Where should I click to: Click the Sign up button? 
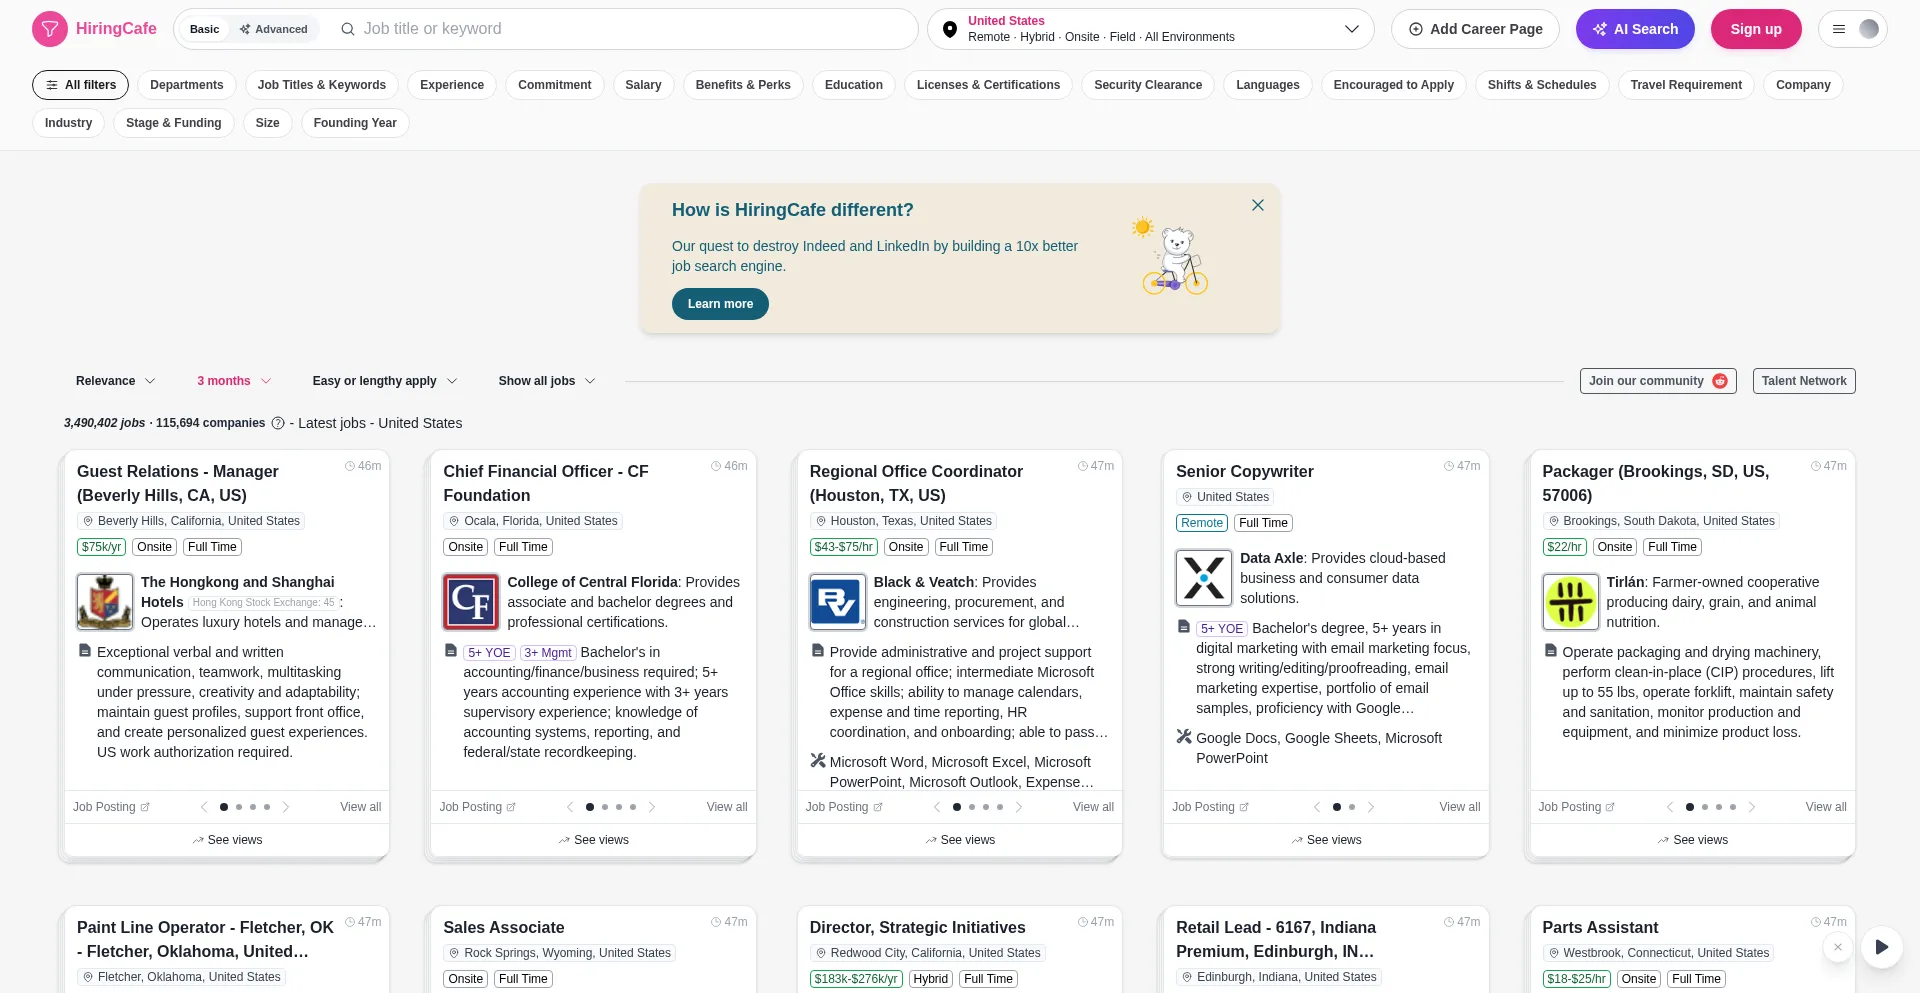coord(1756,29)
